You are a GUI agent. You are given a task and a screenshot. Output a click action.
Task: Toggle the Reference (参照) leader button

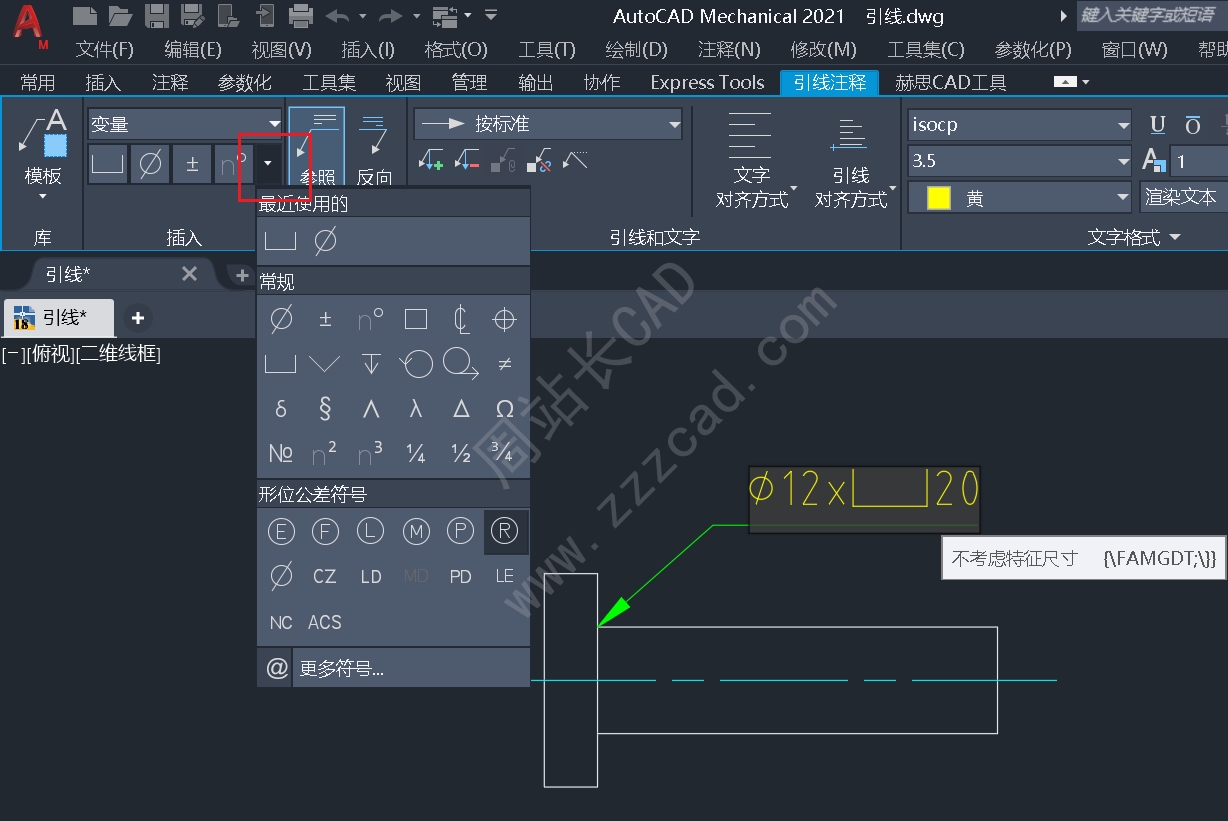[x=317, y=147]
